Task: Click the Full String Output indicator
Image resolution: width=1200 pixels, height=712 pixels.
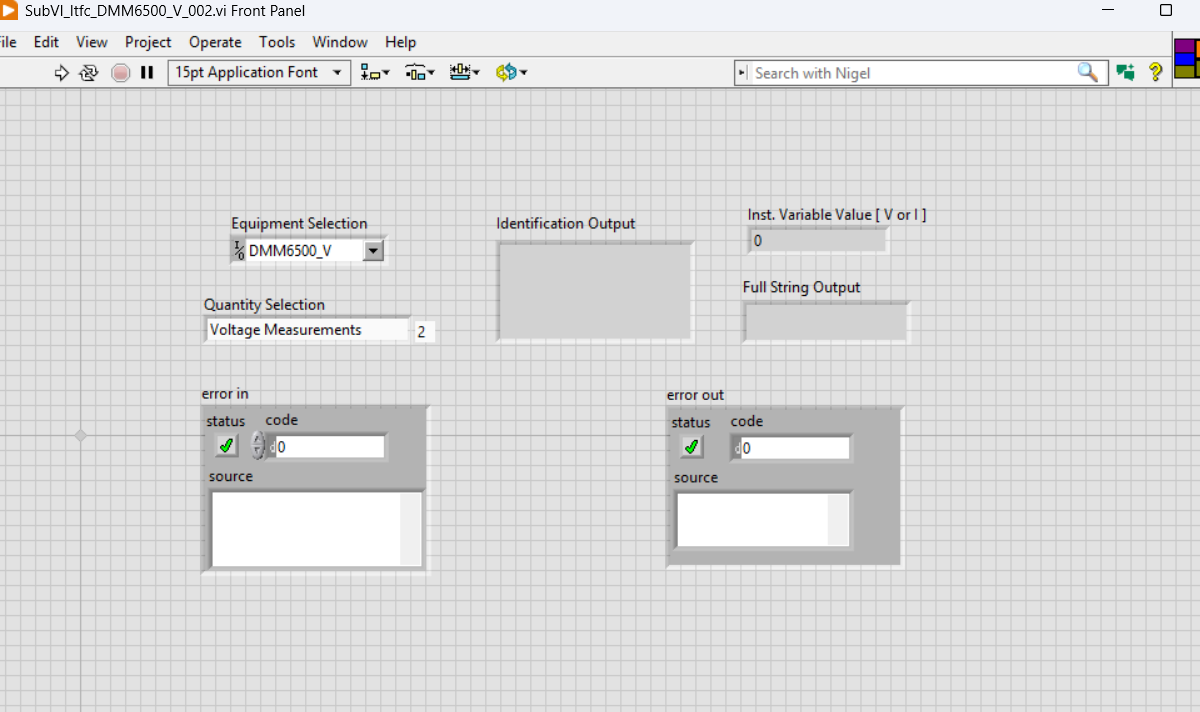Action: [826, 322]
